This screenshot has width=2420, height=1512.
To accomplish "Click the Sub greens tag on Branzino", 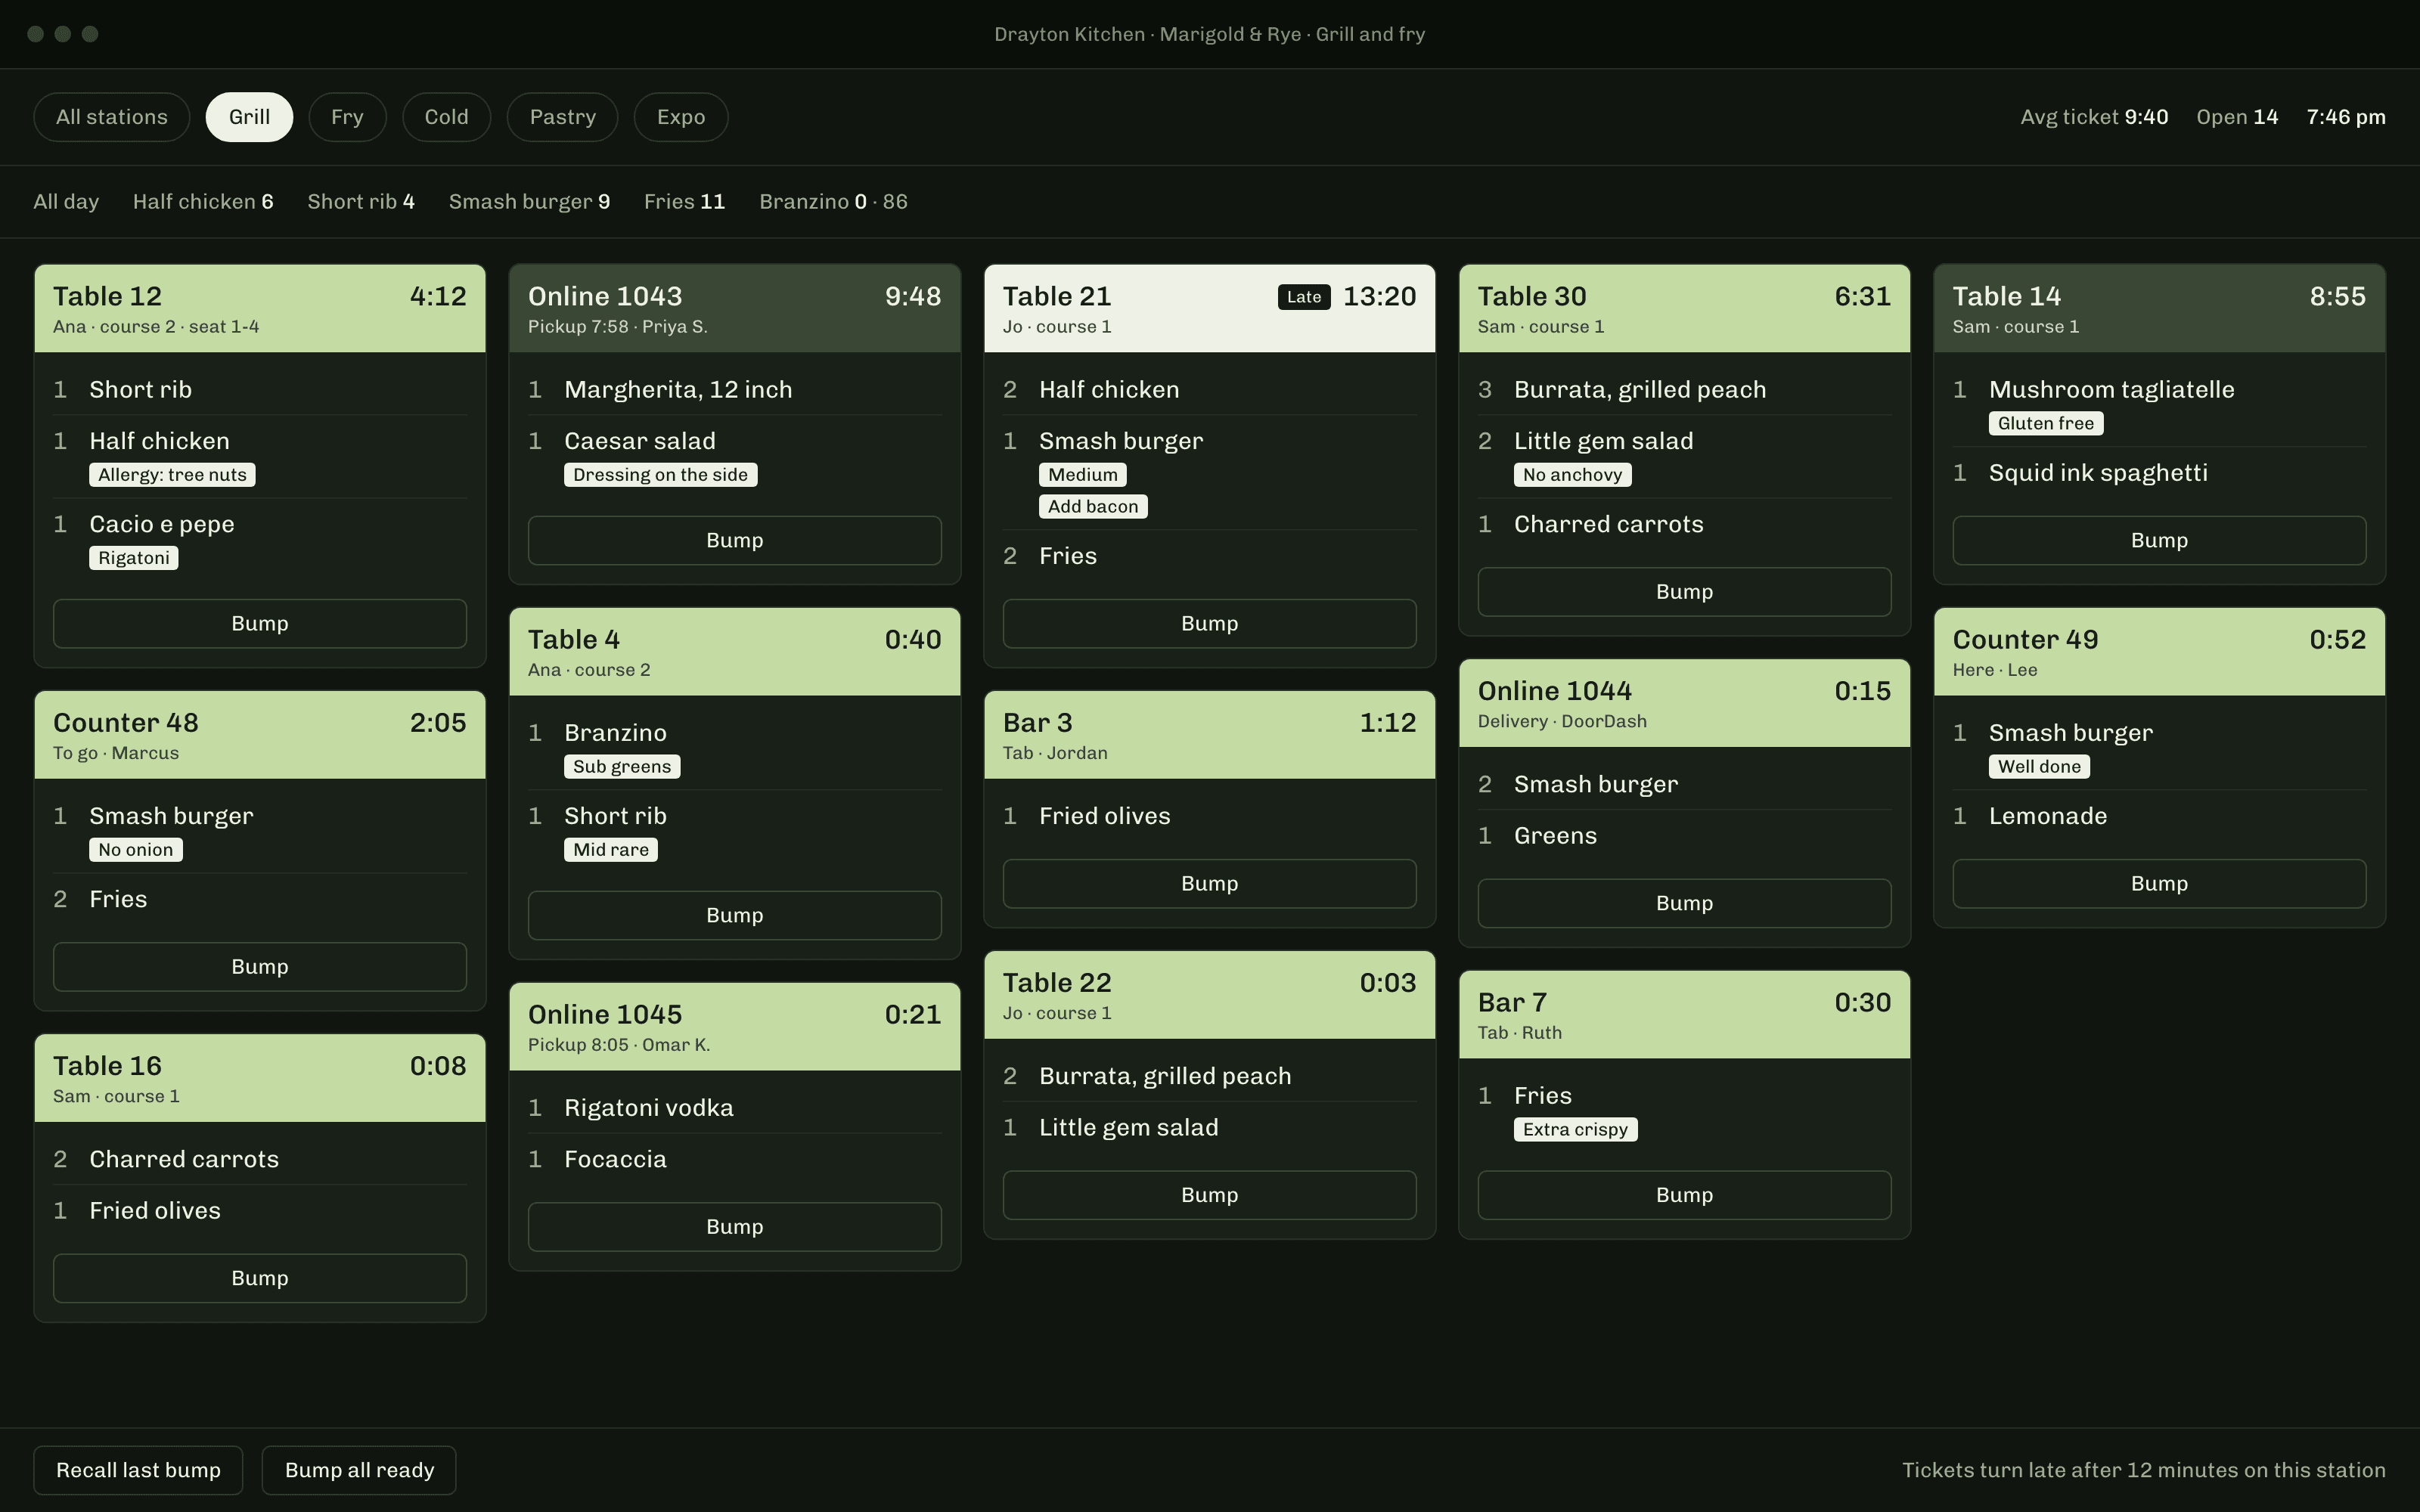I will [x=622, y=767].
